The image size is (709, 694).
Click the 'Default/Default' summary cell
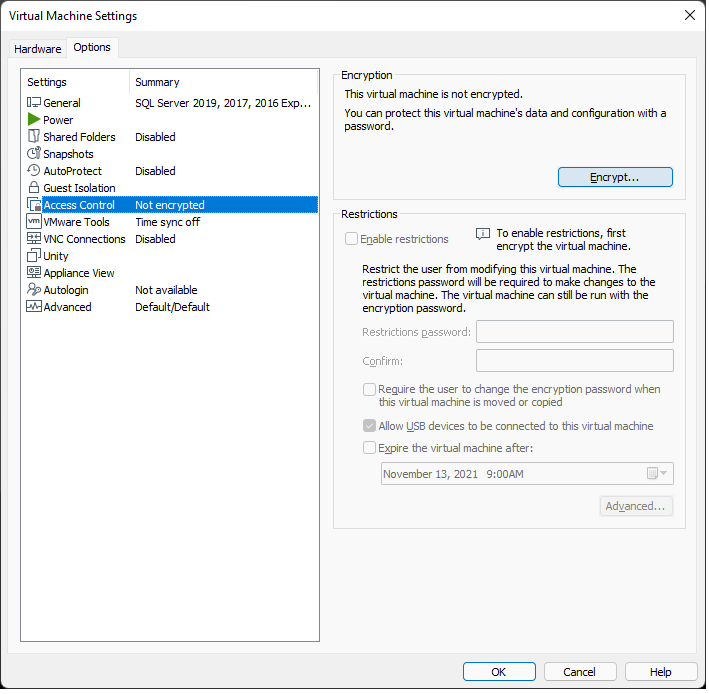[x=173, y=308]
